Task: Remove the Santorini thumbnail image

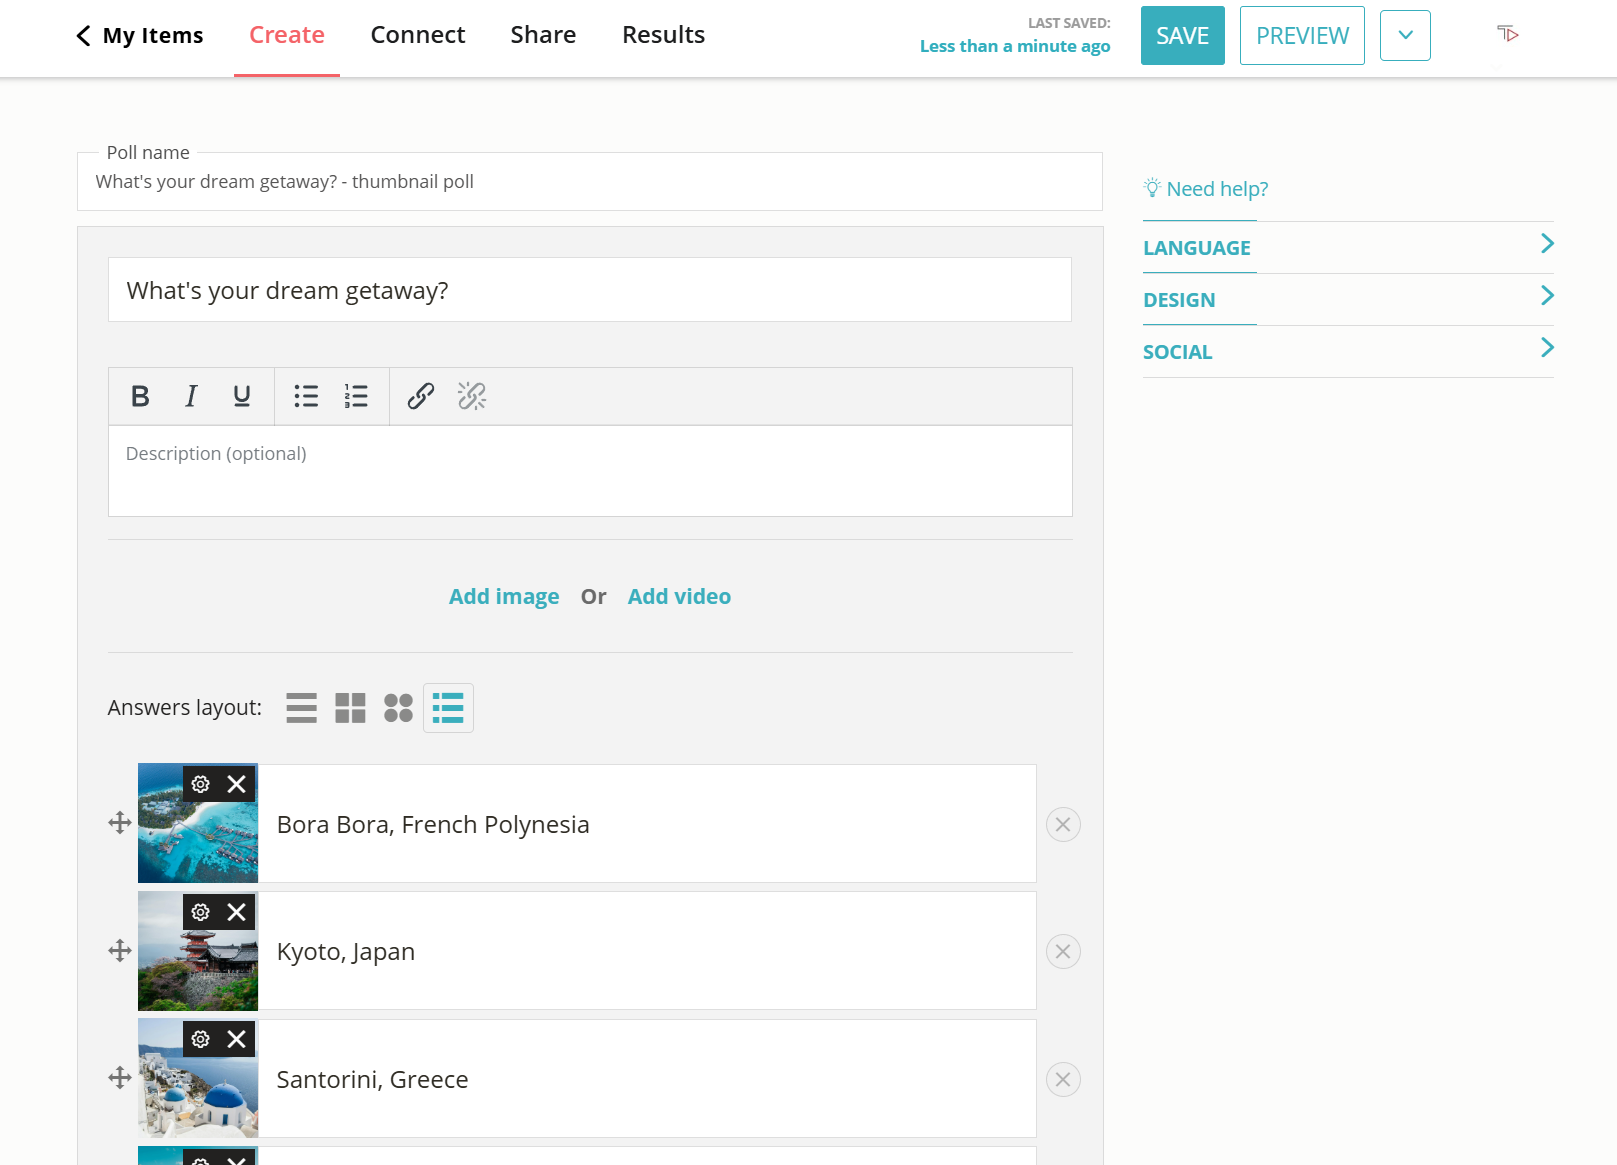Action: pyautogui.click(x=237, y=1039)
